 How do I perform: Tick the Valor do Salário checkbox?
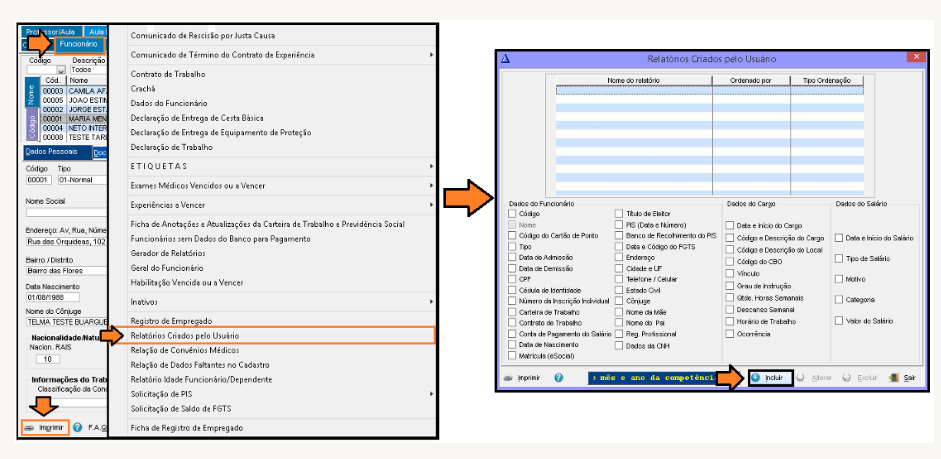pyautogui.click(x=839, y=321)
